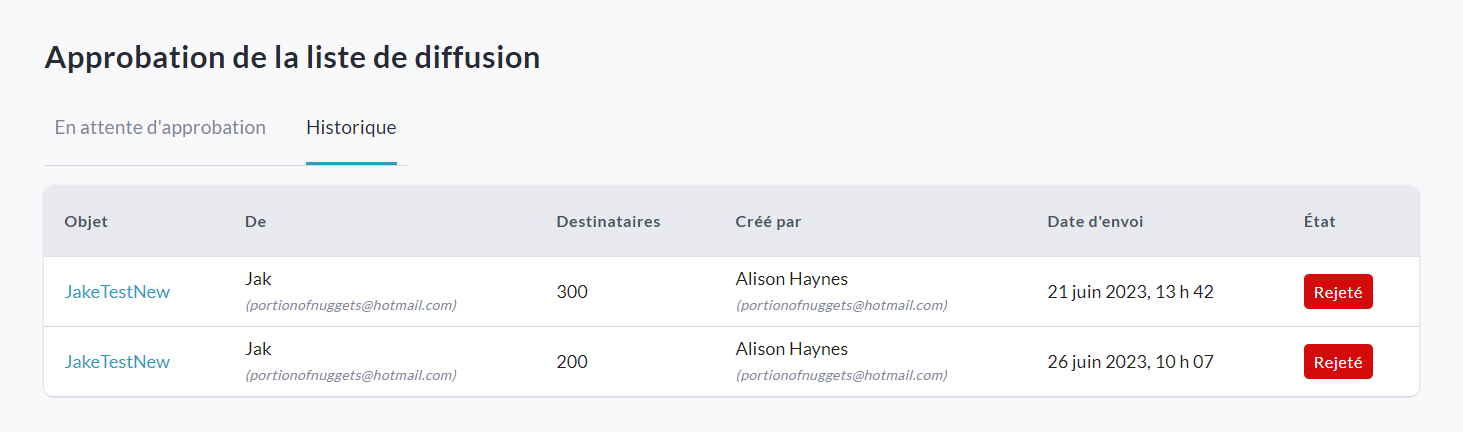
Task: Select the 300 recipients cell
Action: pos(572,292)
